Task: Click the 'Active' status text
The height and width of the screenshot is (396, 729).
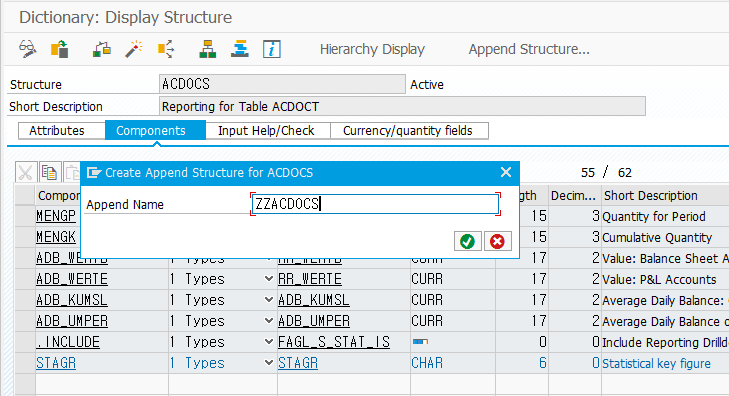Action: pos(427,85)
